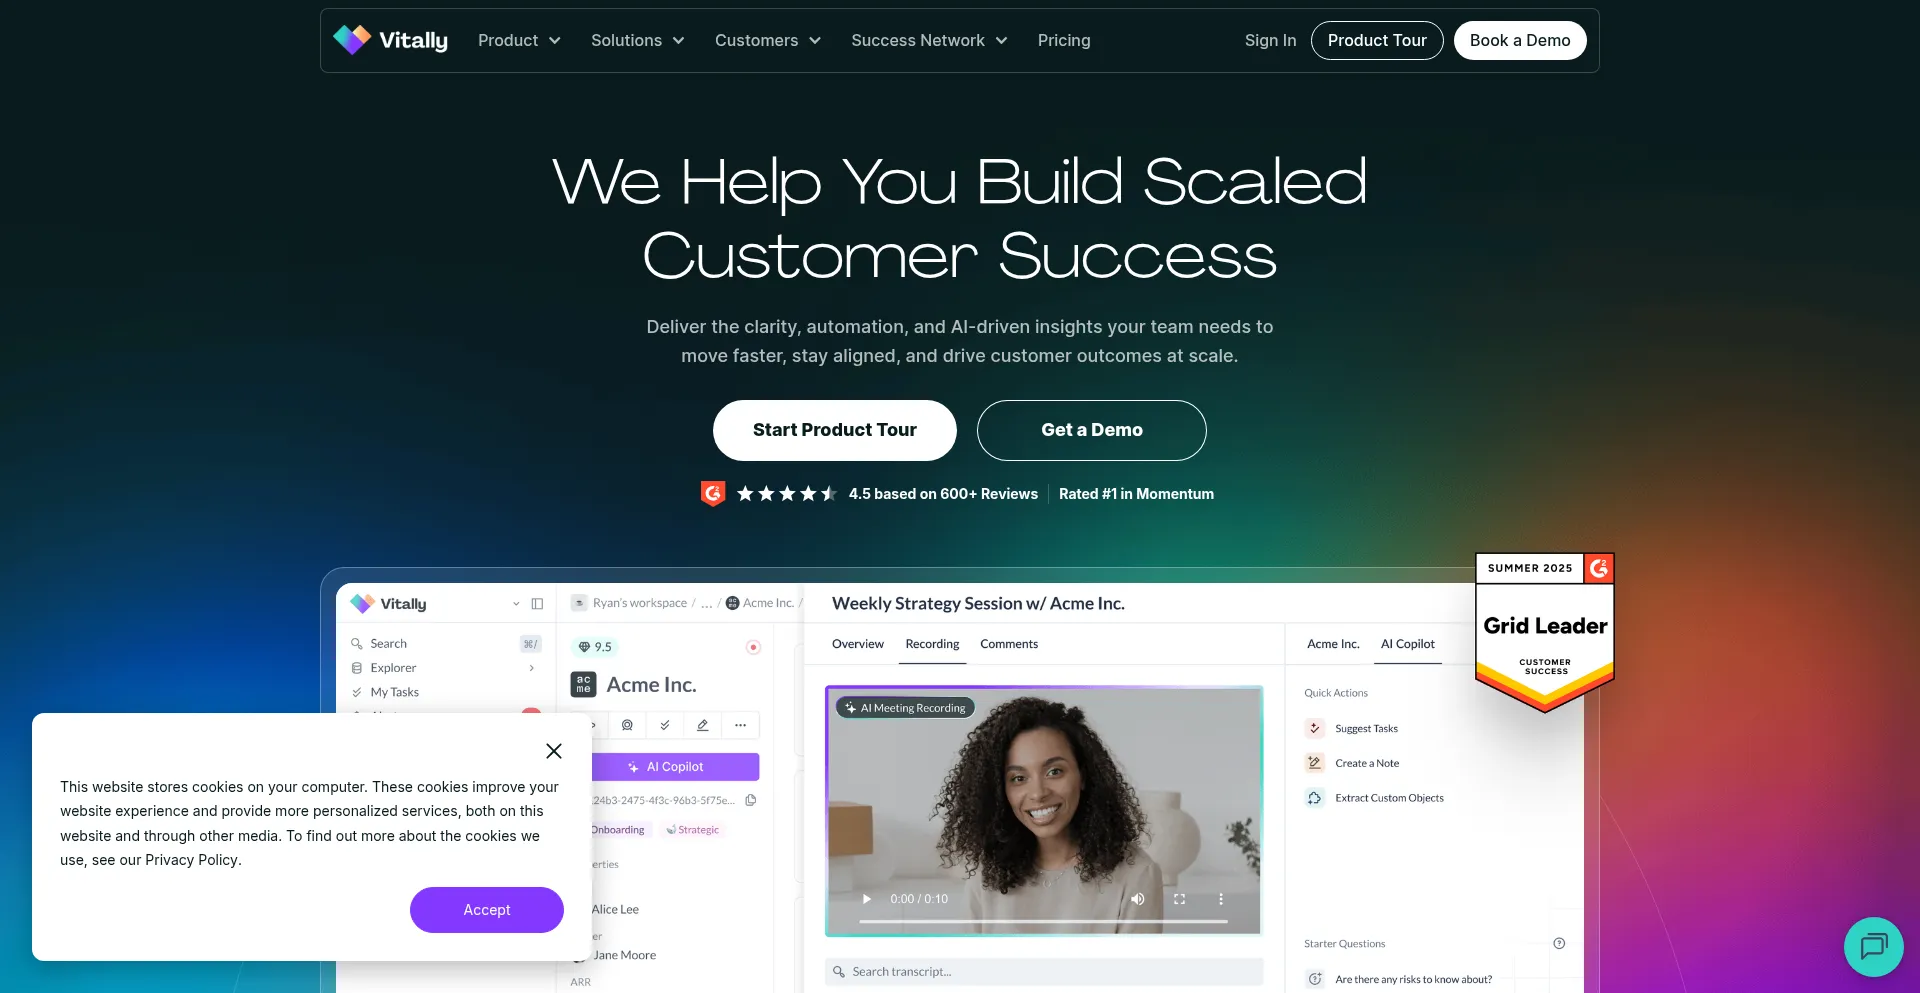Viewport: 1920px width, 993px height.
Task: Click the Start Product Tour button
Action: (835, 430)
